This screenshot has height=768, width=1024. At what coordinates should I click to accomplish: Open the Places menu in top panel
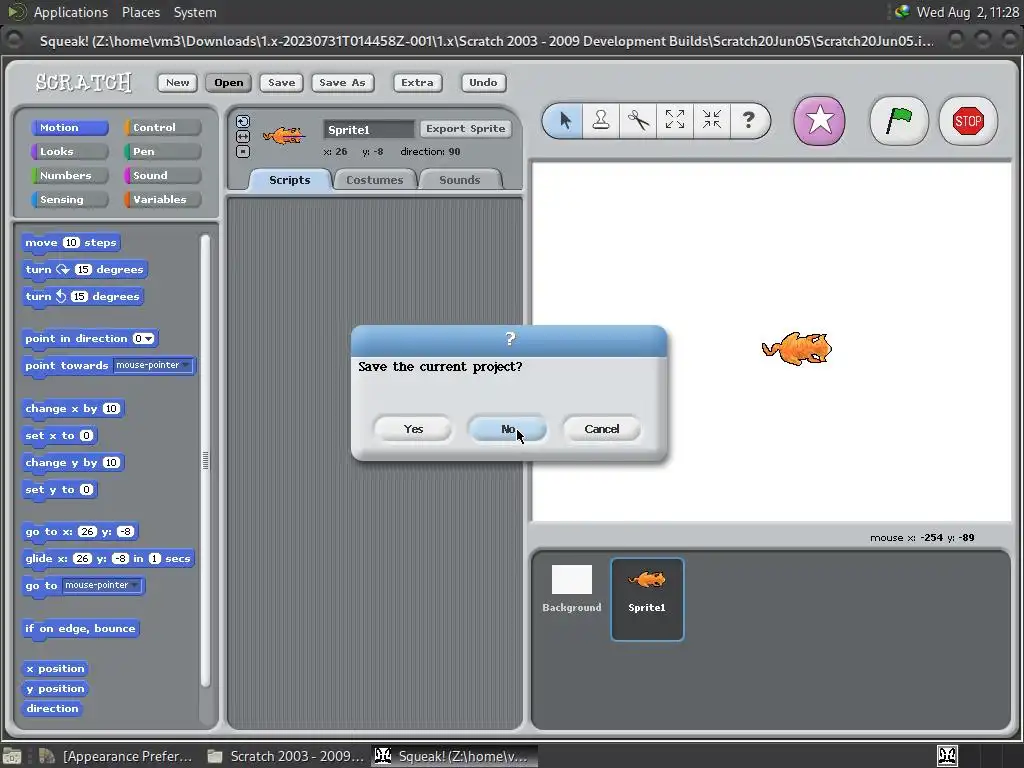point(140,12)
